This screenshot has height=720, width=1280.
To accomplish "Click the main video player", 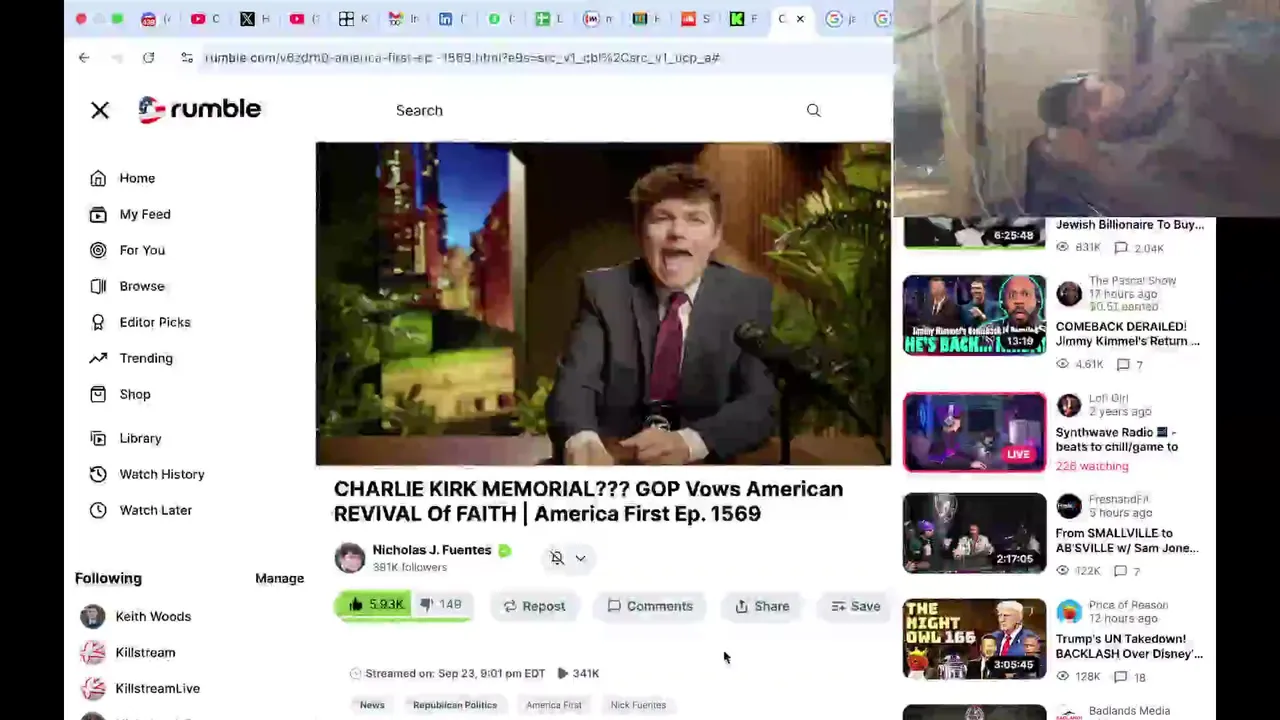I will pos(603,304).
